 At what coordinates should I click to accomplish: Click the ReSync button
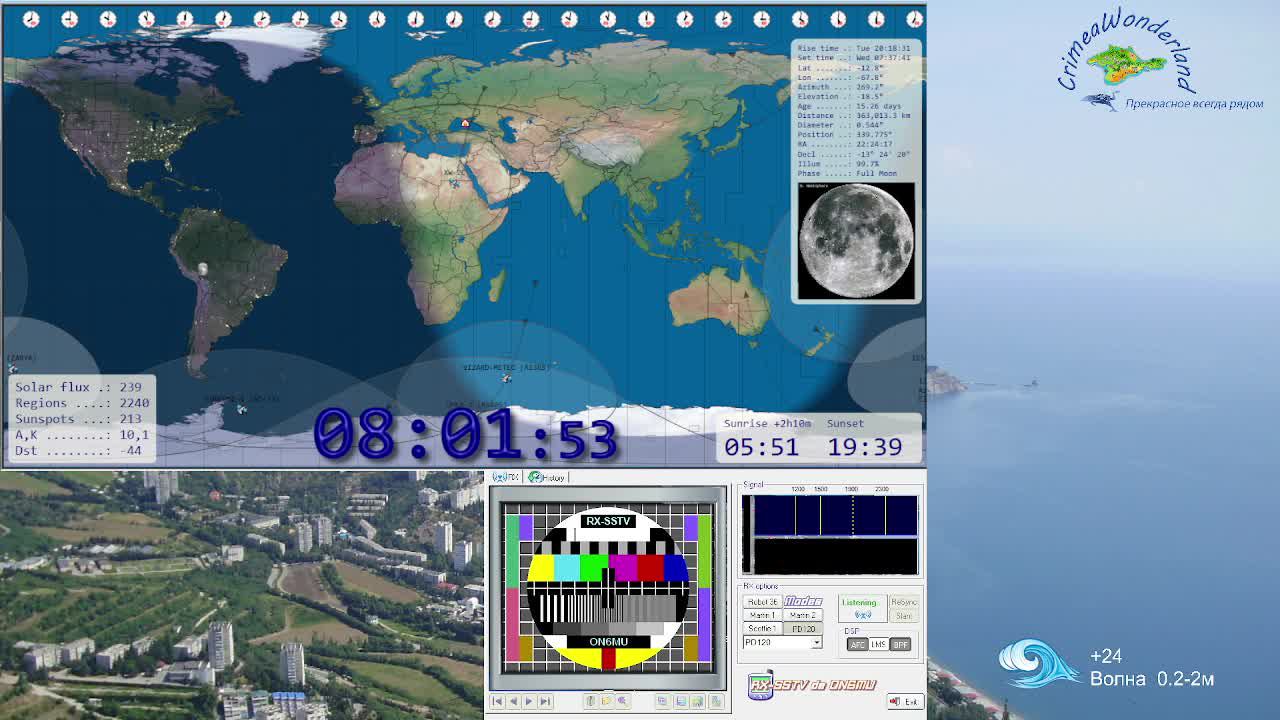[x=904, y=602]
